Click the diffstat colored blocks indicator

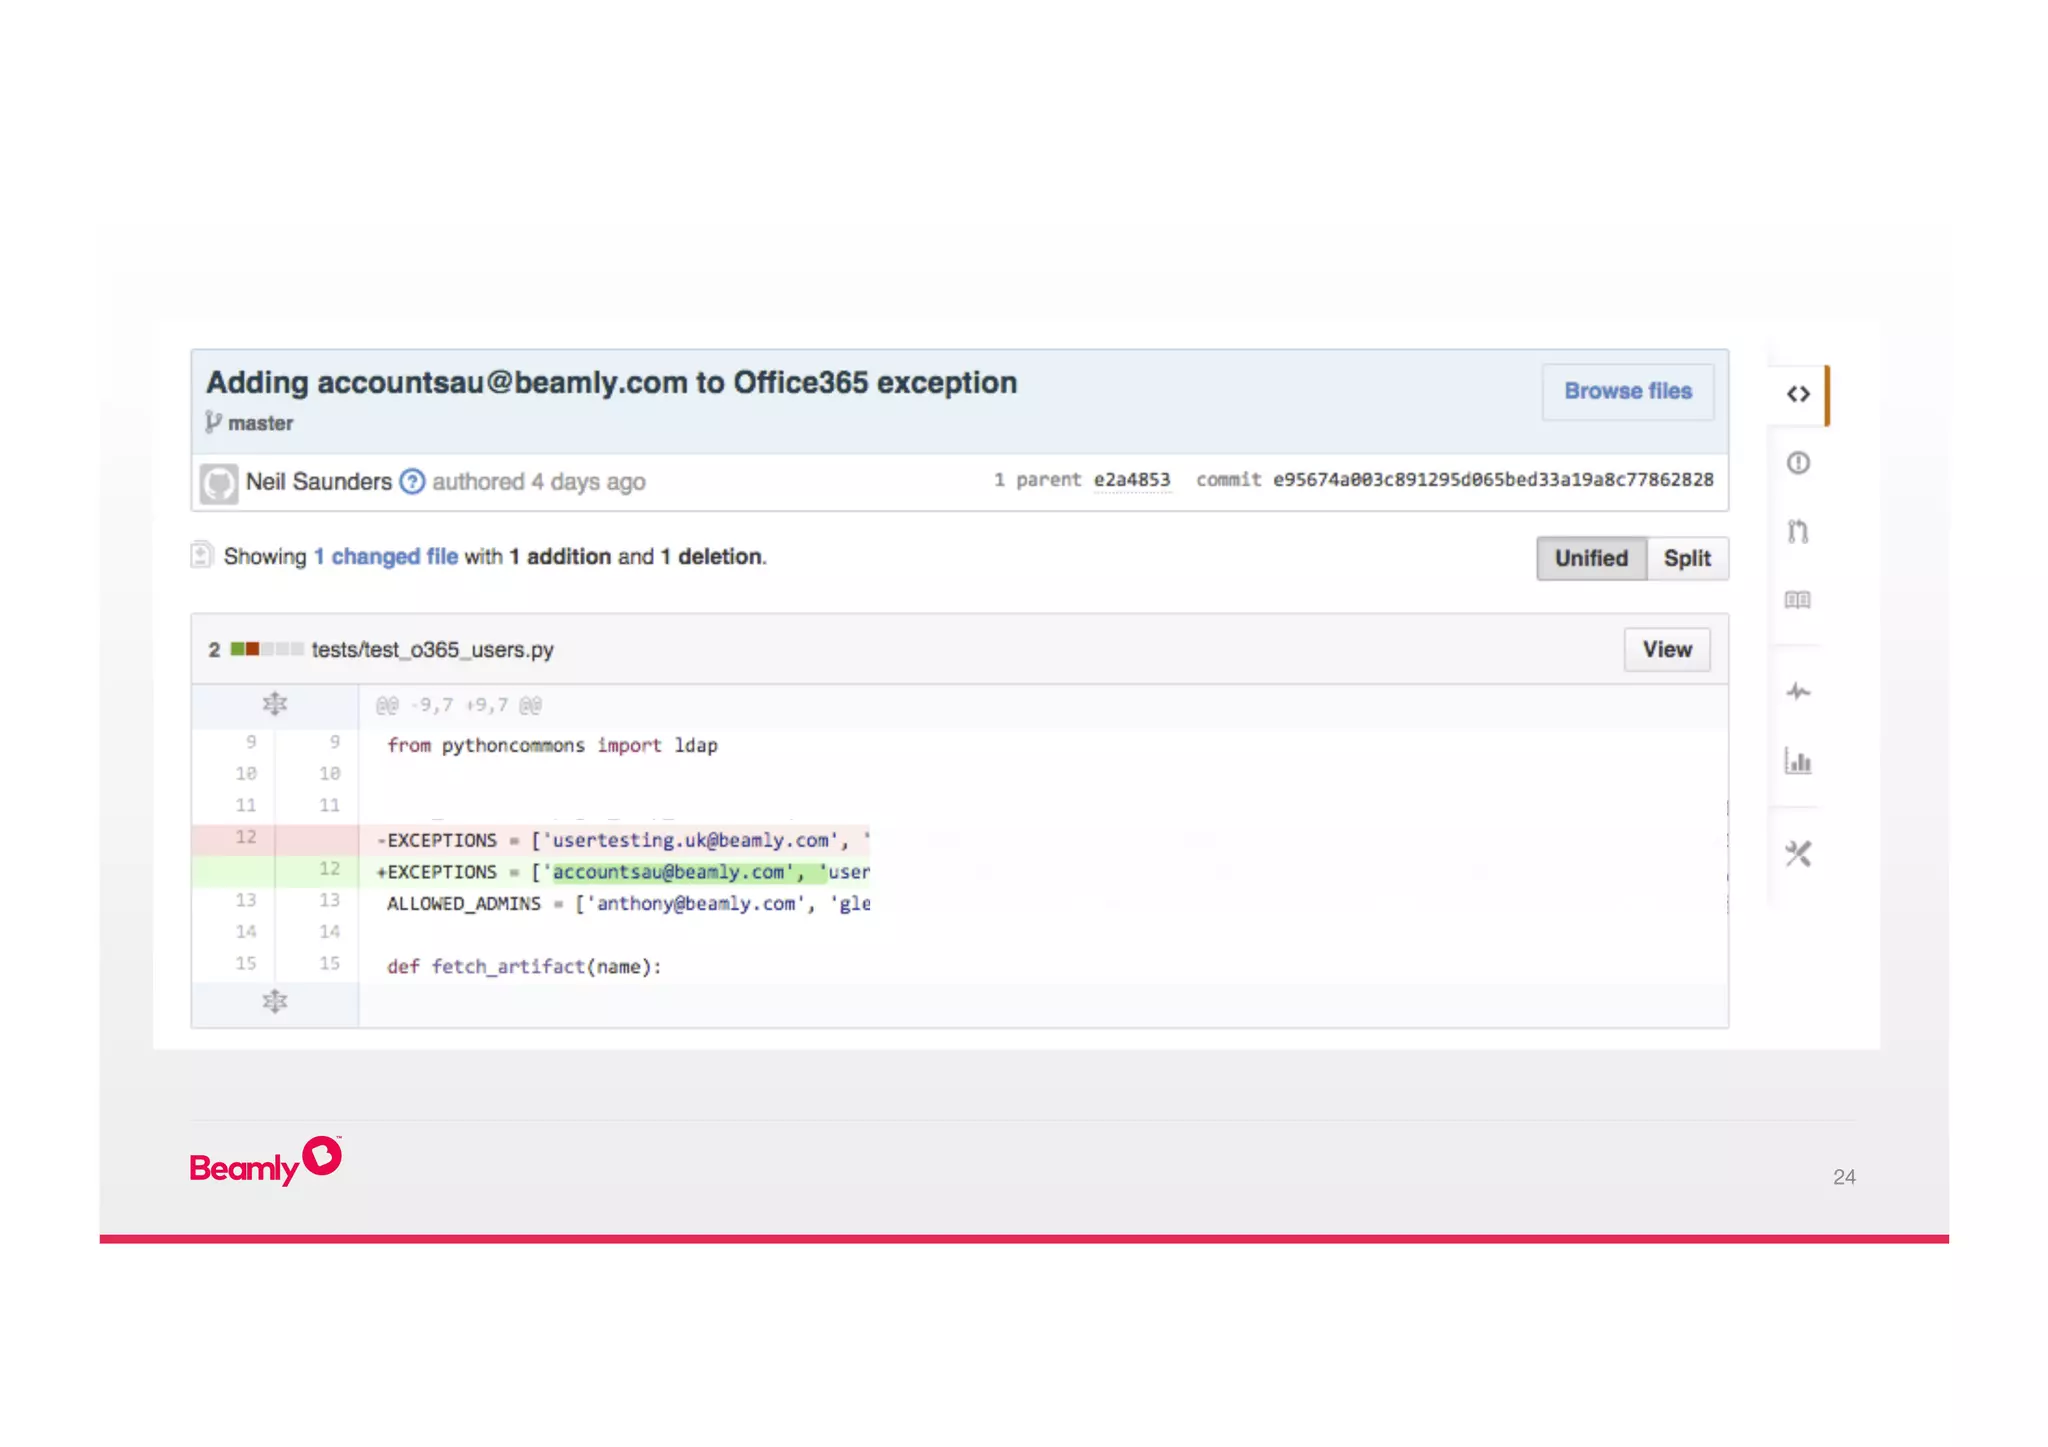click(266, 649)
